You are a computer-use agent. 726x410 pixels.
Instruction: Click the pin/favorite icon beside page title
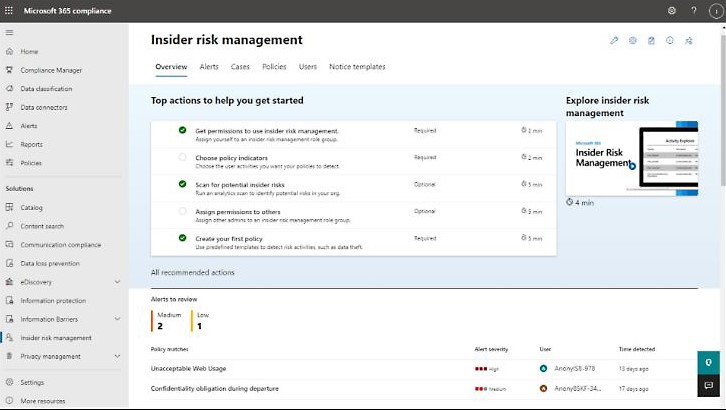point(688,40)
